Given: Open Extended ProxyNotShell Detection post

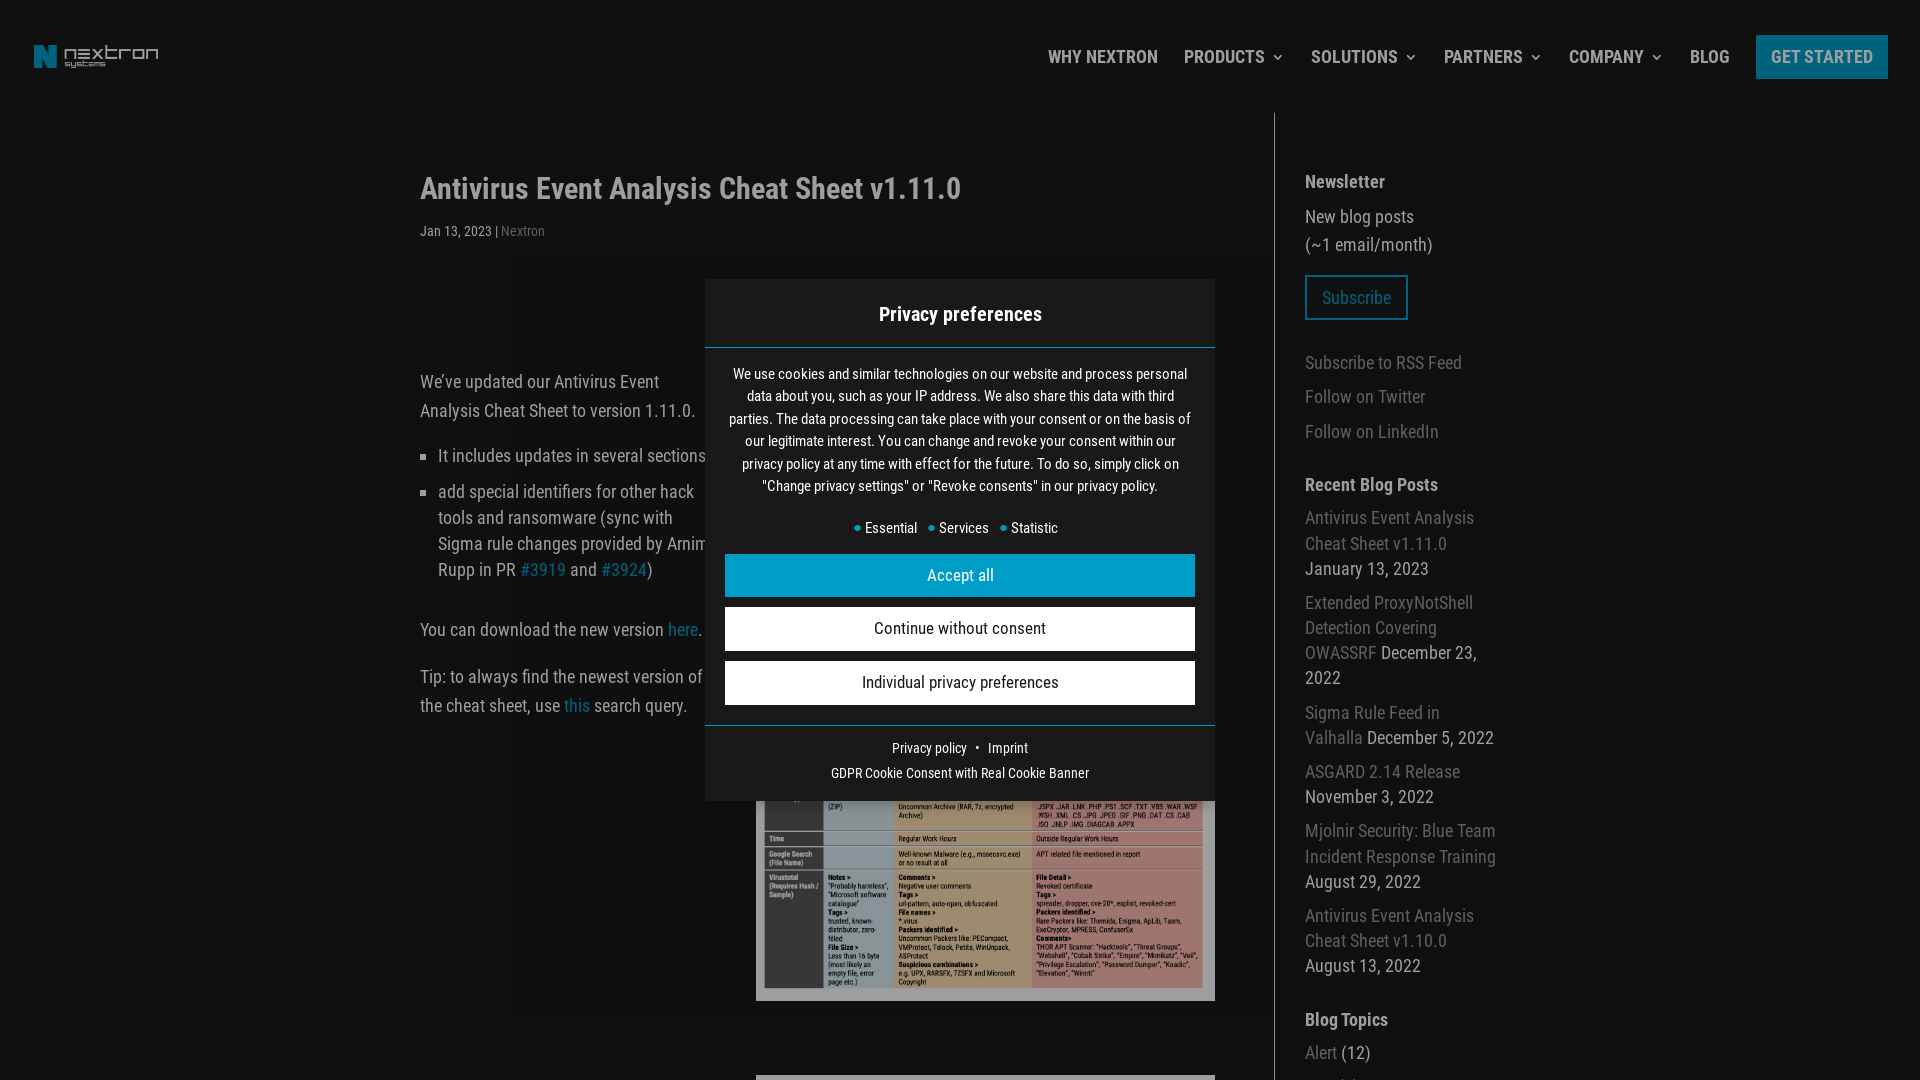Looking at the screenshot, I should click(1388, 628).
